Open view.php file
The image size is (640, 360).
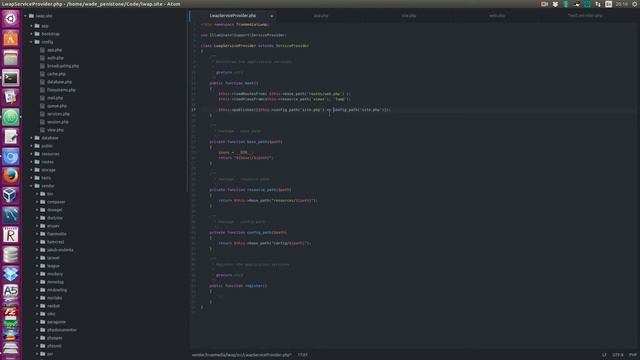tap(55, 130)
